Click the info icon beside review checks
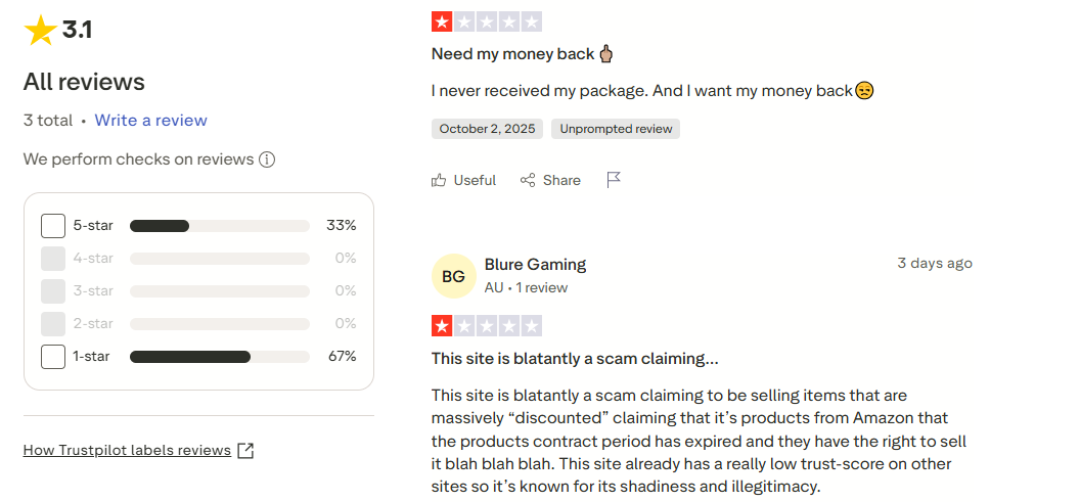Image resolution: width=1080 pixels, height=502 pixels. [x=267, y=159]
